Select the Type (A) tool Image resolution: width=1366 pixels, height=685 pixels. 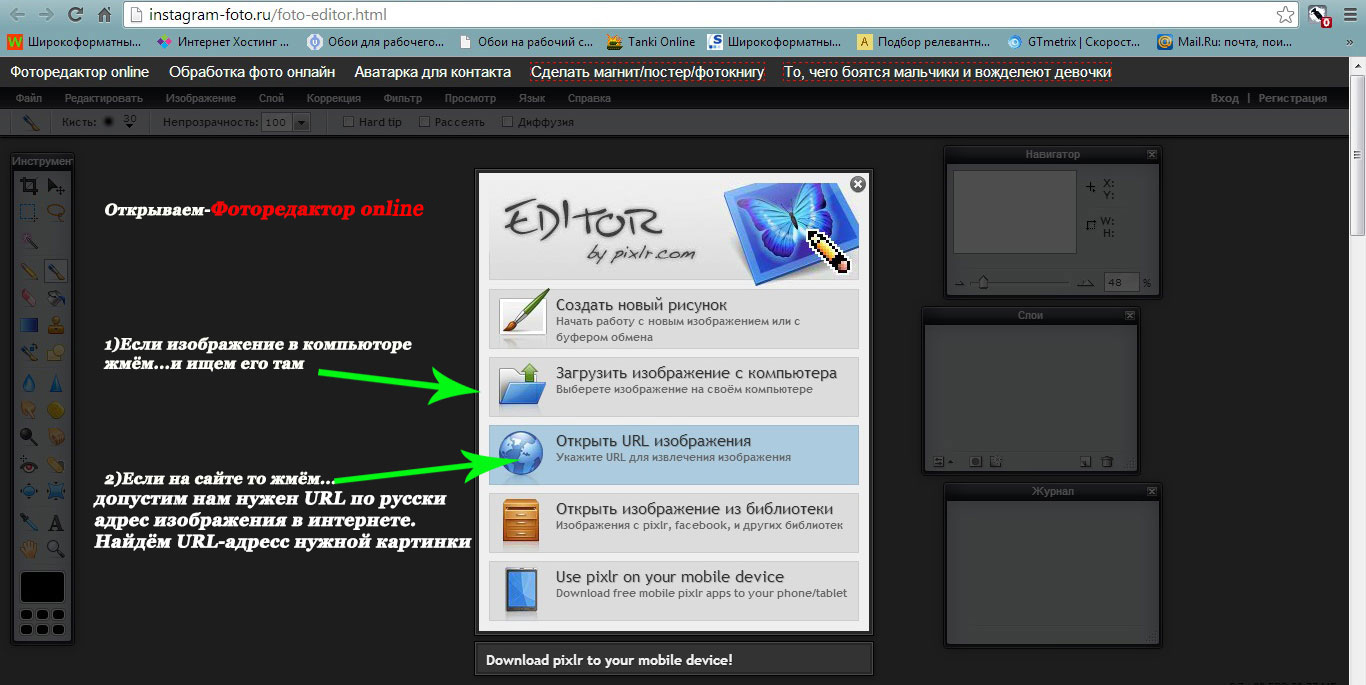pos(56,521)
